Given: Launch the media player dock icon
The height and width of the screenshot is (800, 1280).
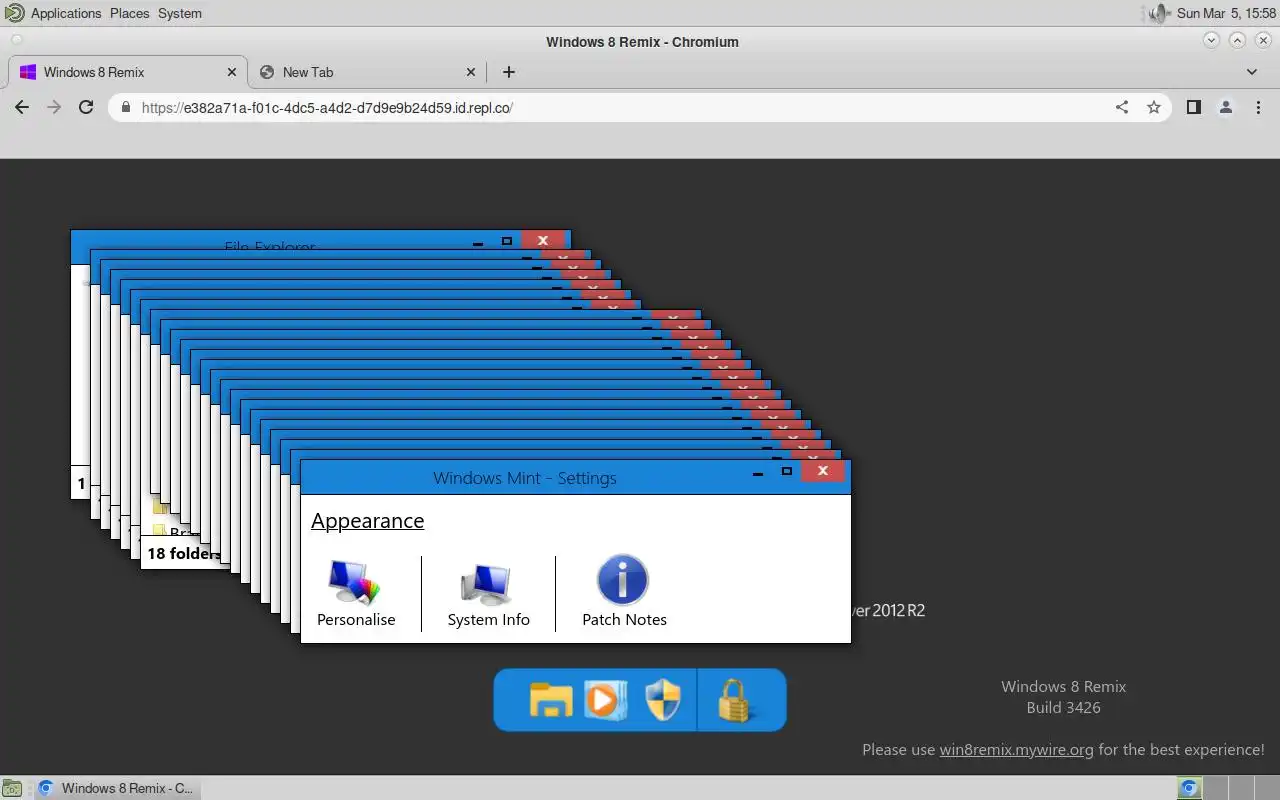Looking at the screenshot, I should pos(605,700).
